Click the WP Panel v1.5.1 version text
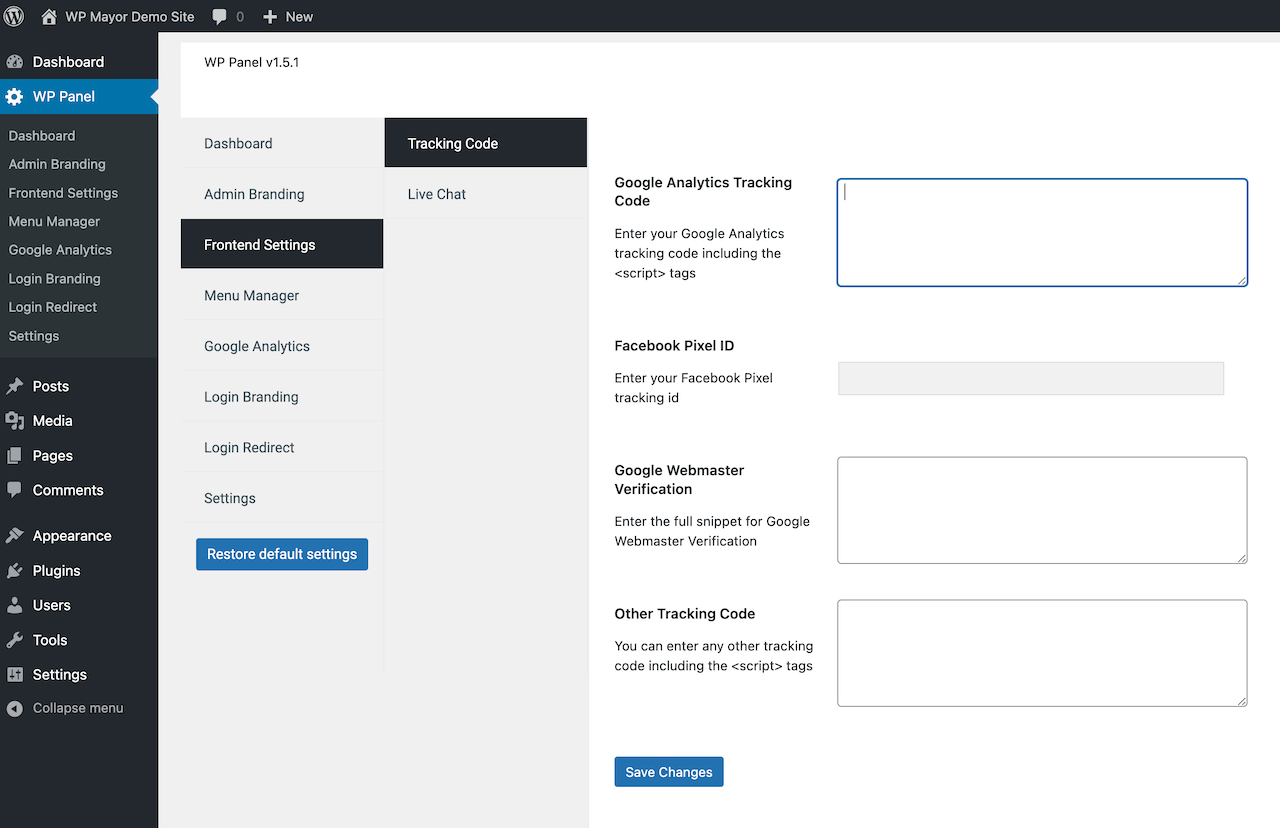 point(251,62)
